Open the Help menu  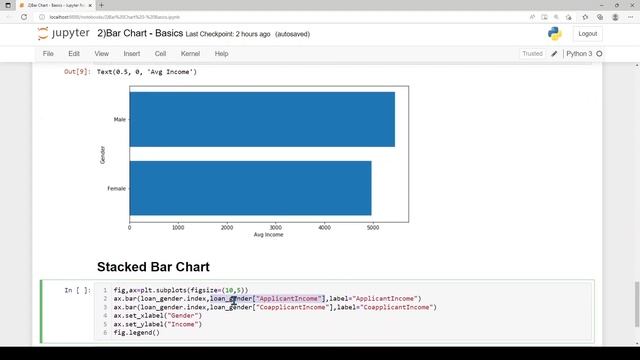tap(221, 54)
